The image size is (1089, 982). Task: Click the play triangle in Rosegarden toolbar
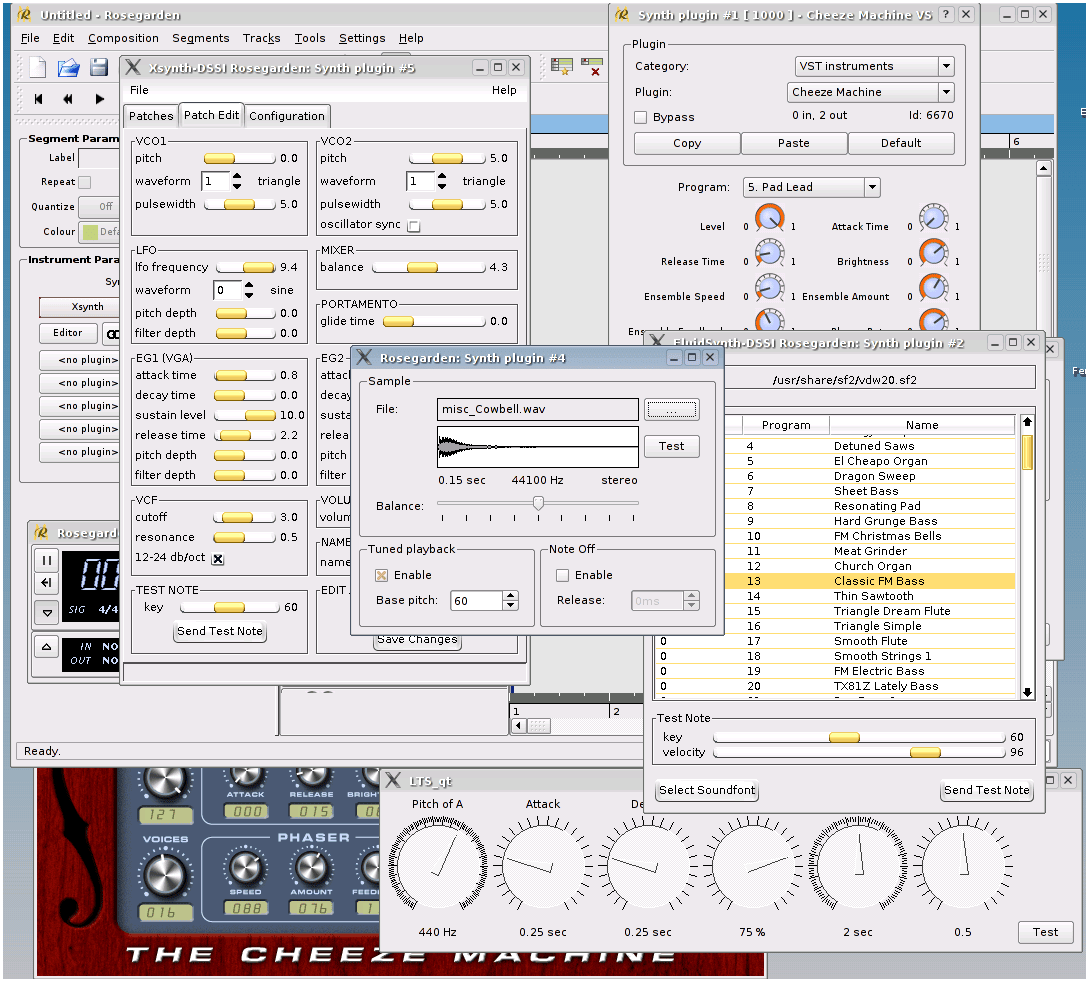click(100, 99)
